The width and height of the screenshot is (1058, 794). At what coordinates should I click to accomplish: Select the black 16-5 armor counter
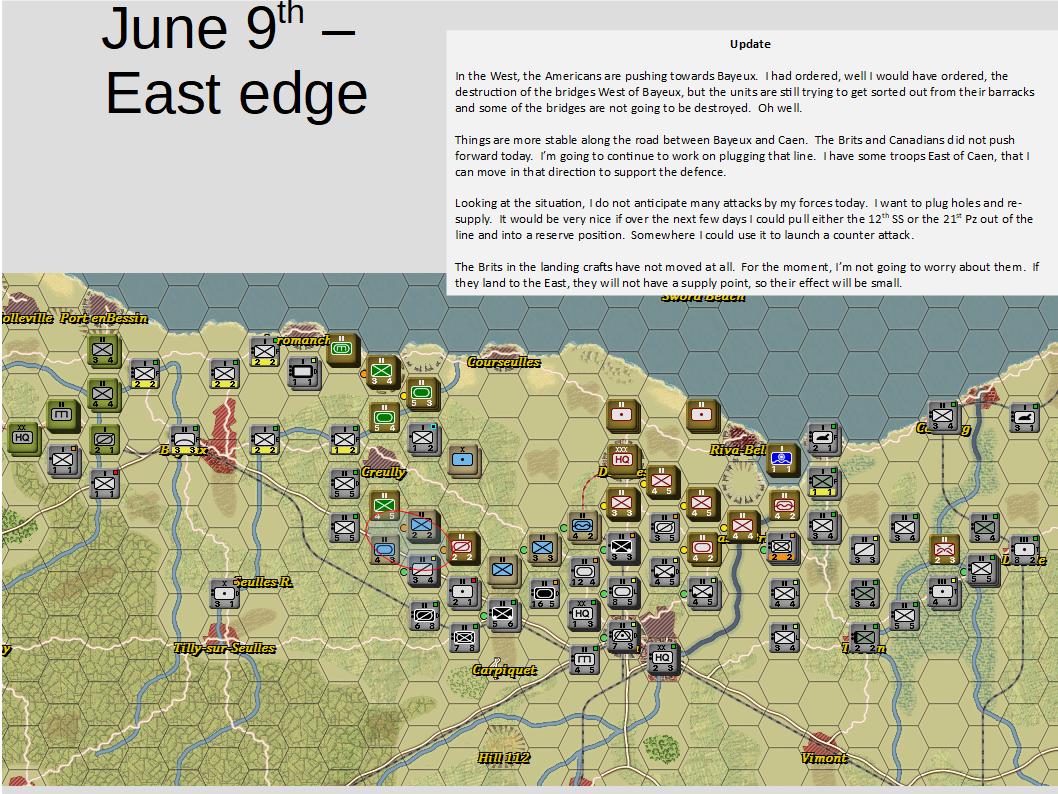click(x=544, y=594)
